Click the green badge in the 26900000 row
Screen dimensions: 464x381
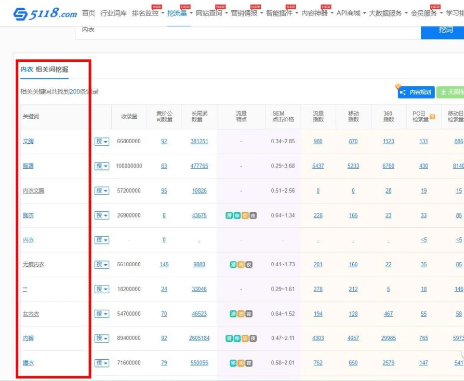point(229,215)
